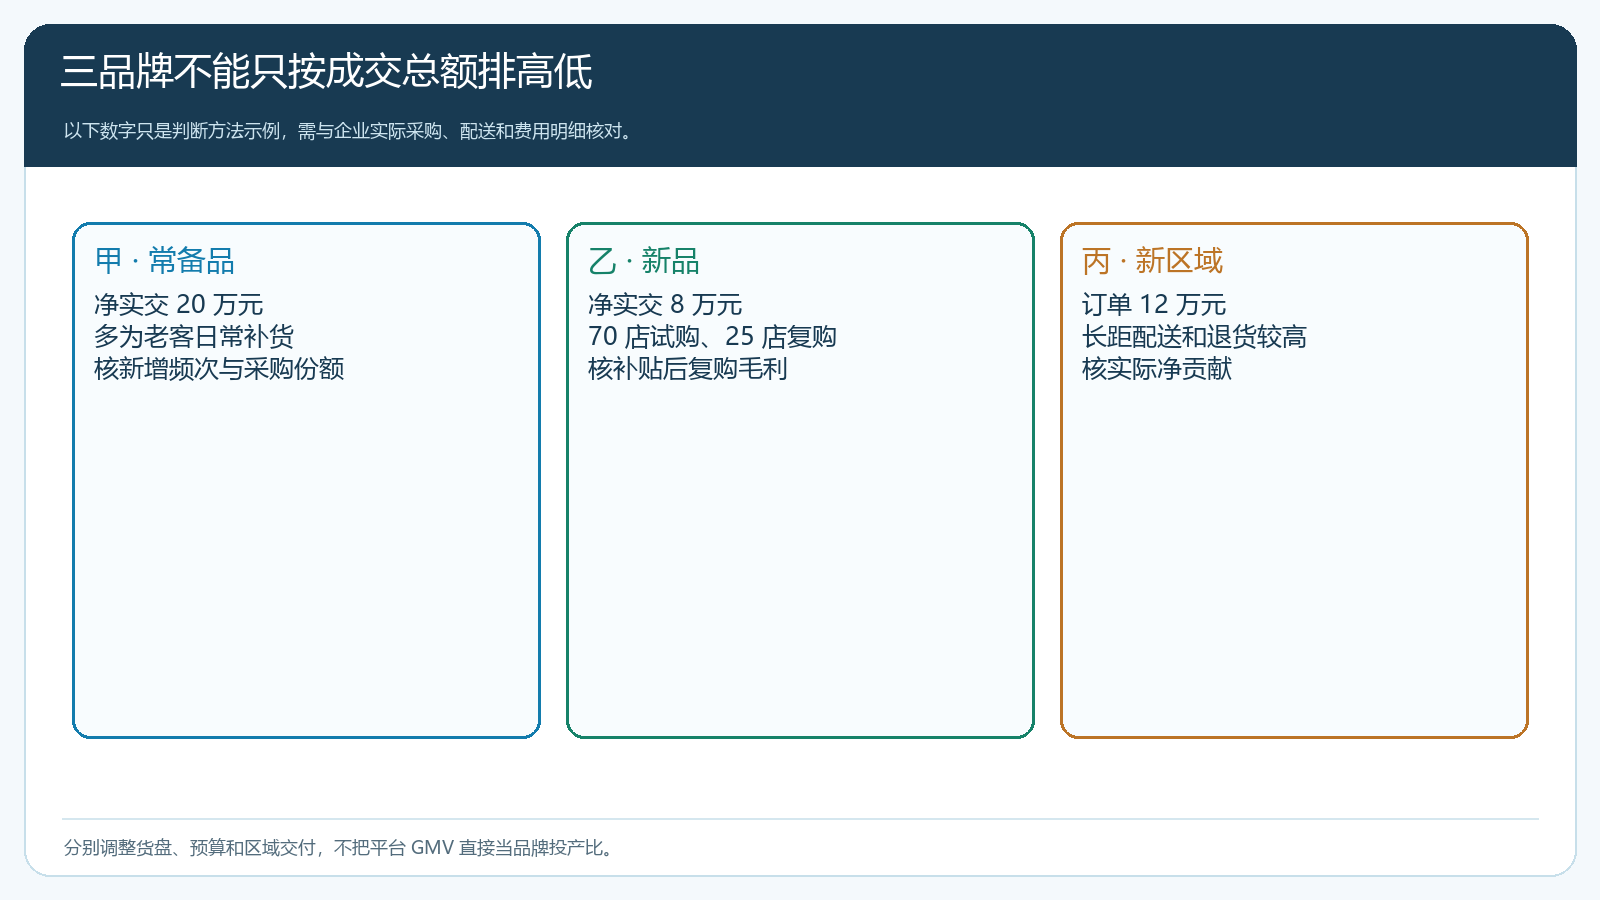Click empty area inside the green-bordered card
1600x900 pixels.
click(x=800, y=560)
